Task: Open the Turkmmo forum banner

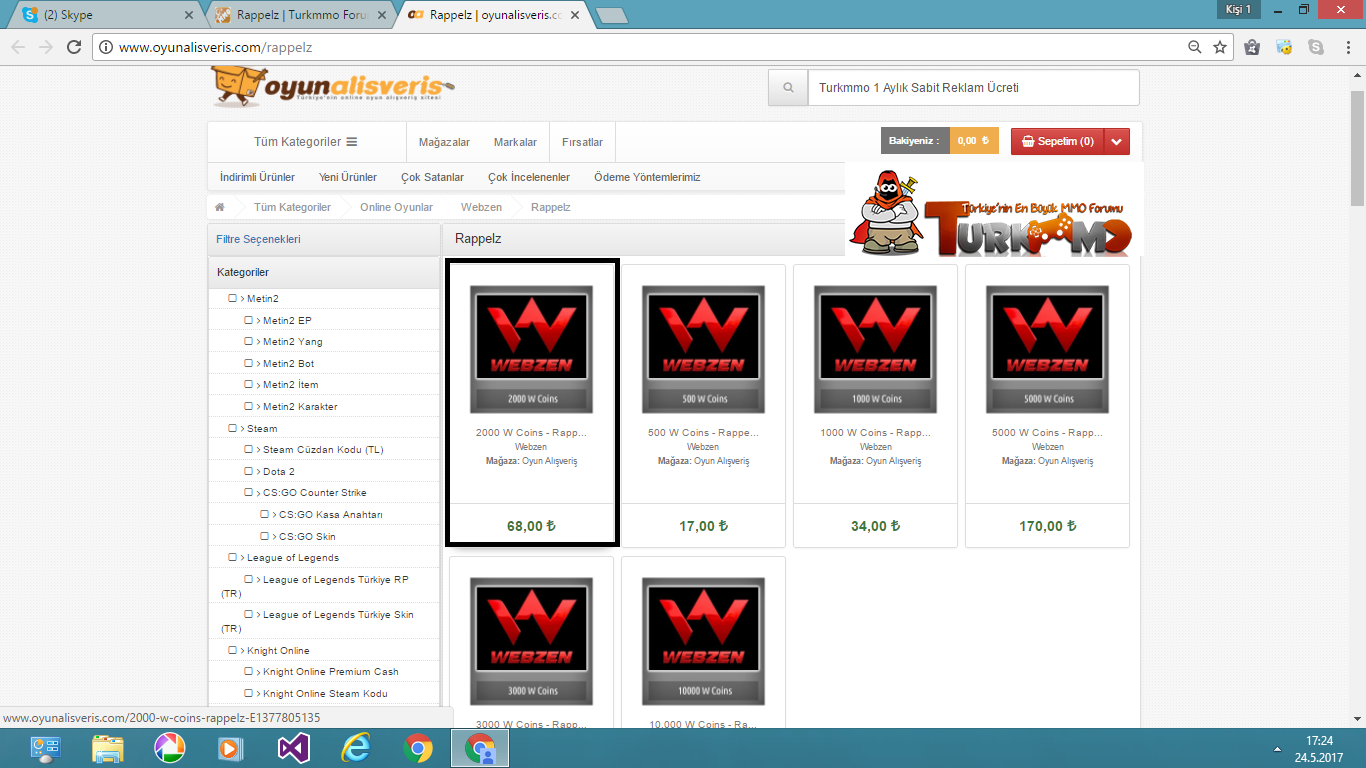Action: (x=993, y=209)
